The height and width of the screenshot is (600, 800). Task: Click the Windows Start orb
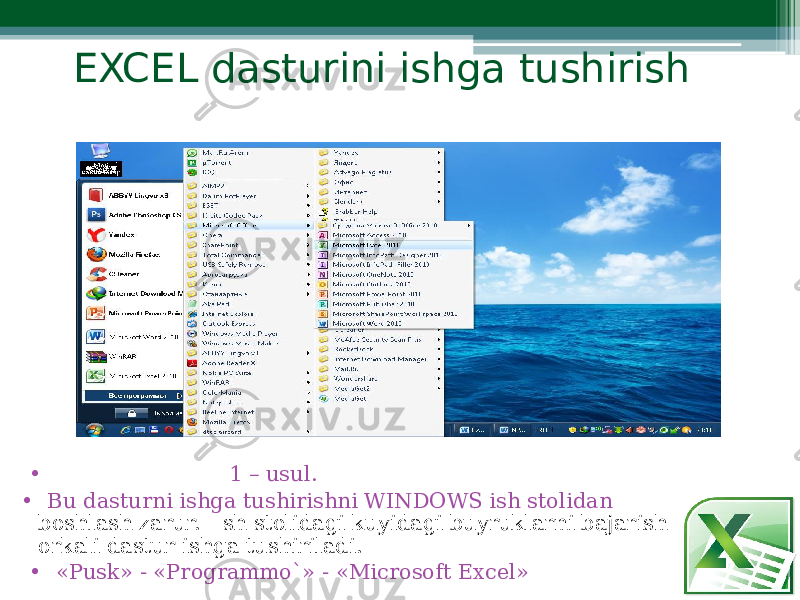tap(95, 430)
